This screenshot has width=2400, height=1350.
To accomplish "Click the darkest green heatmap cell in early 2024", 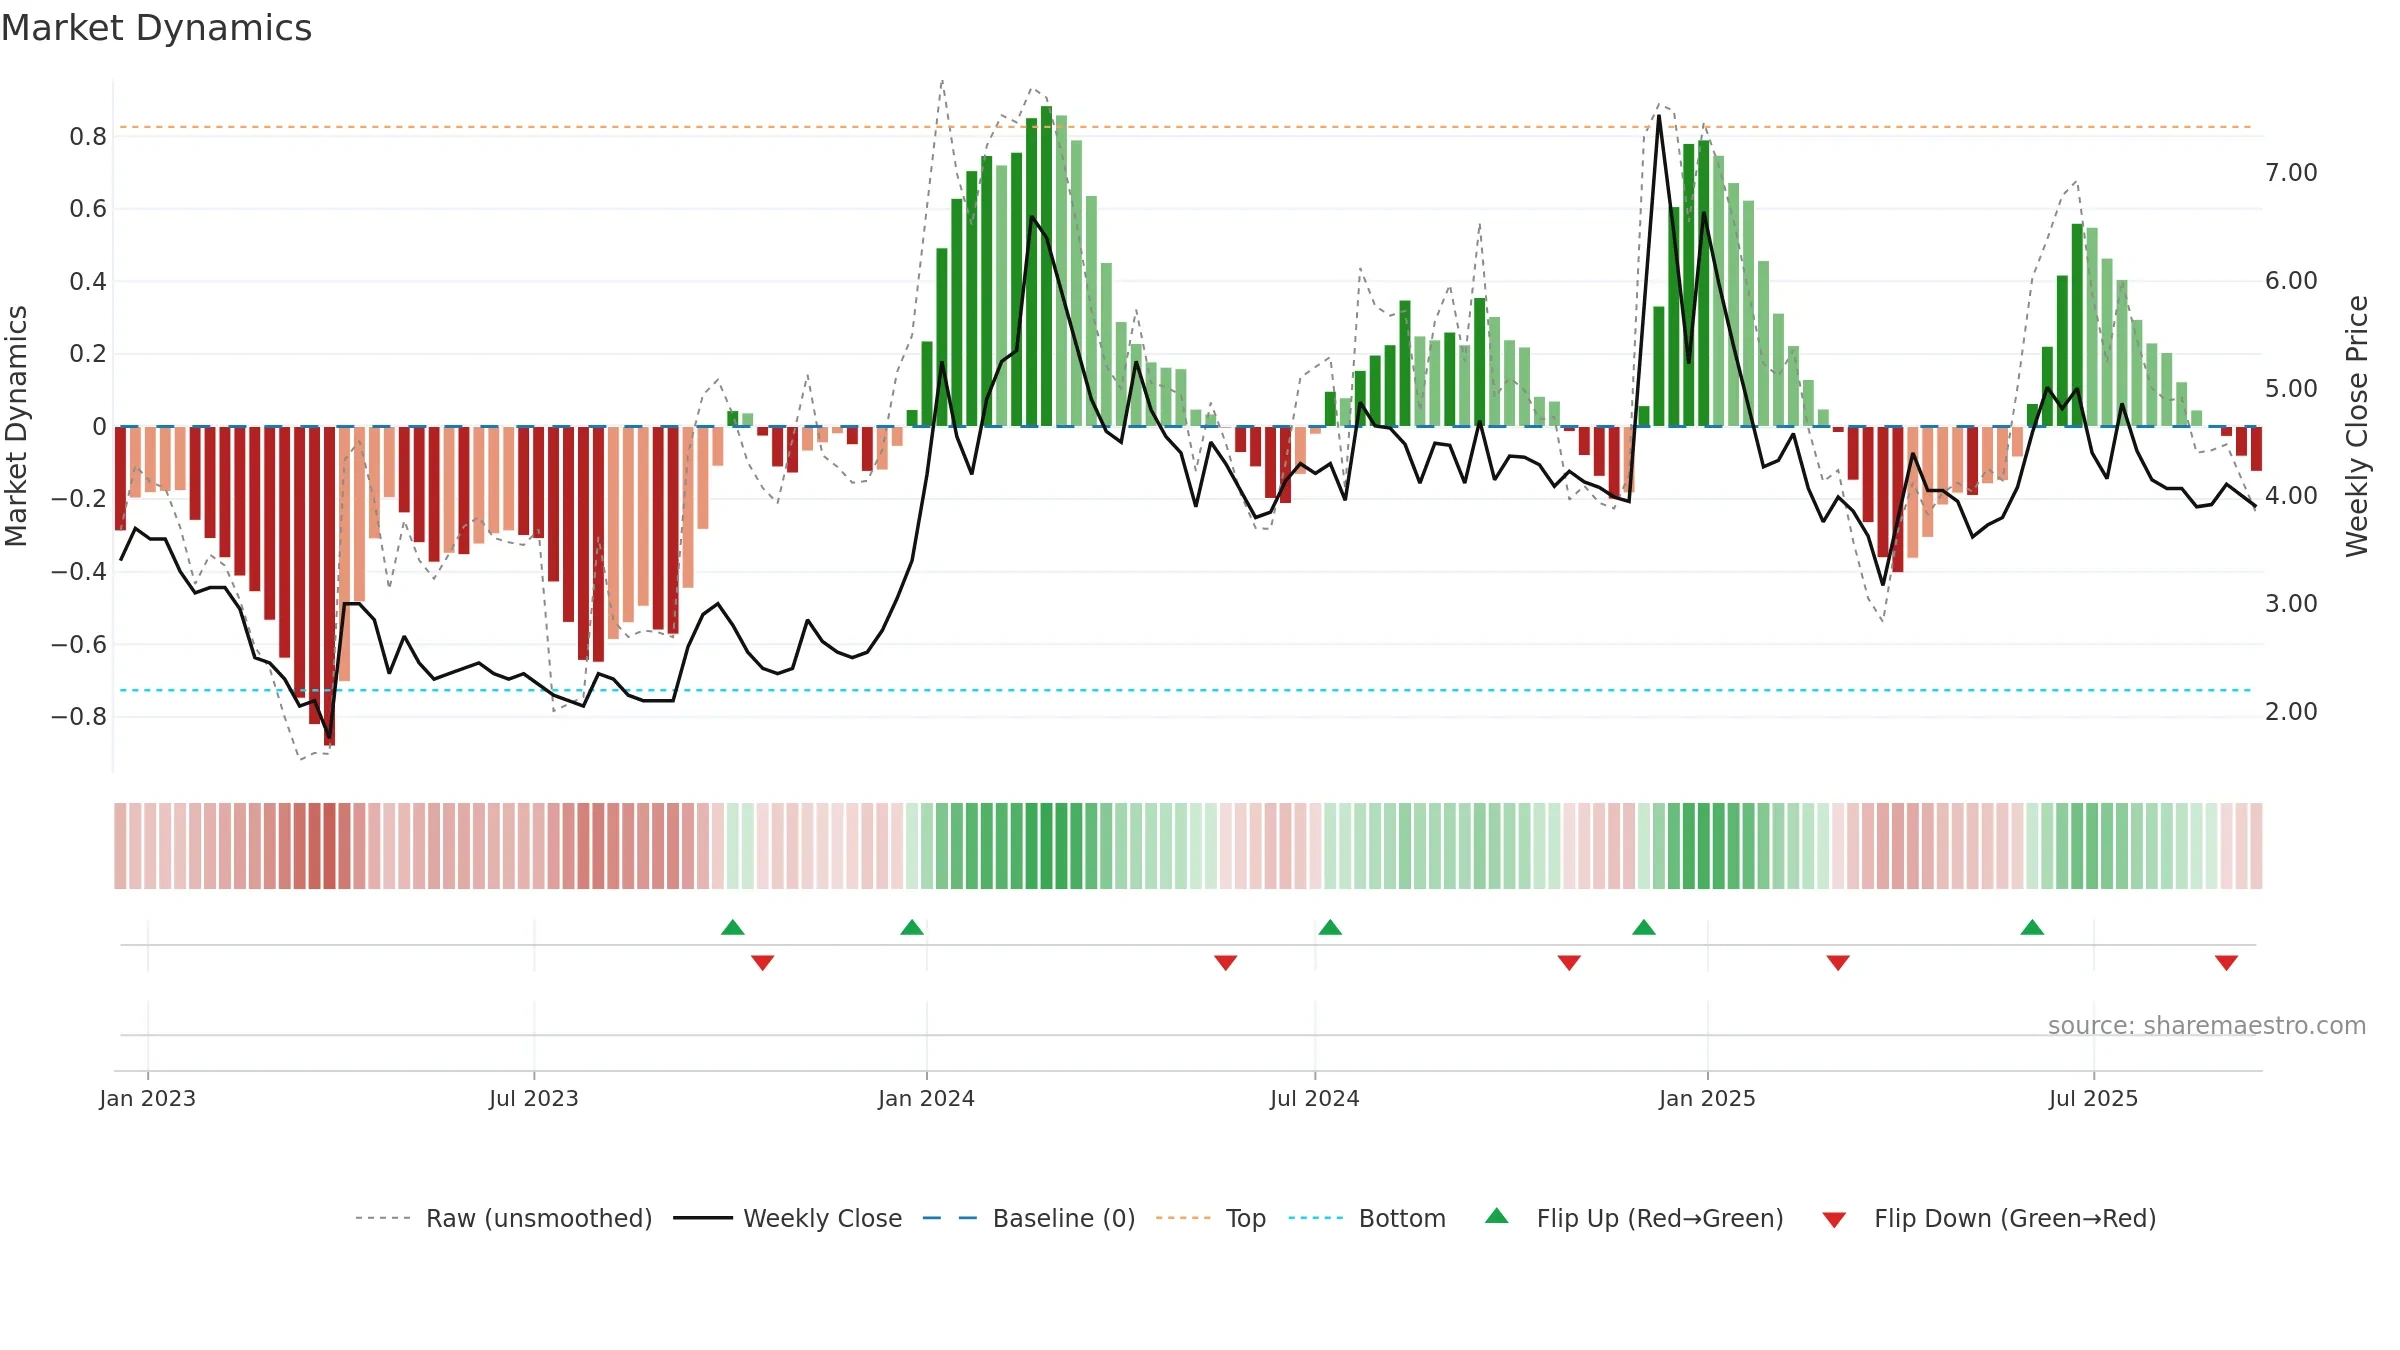I will [1046, 846].
